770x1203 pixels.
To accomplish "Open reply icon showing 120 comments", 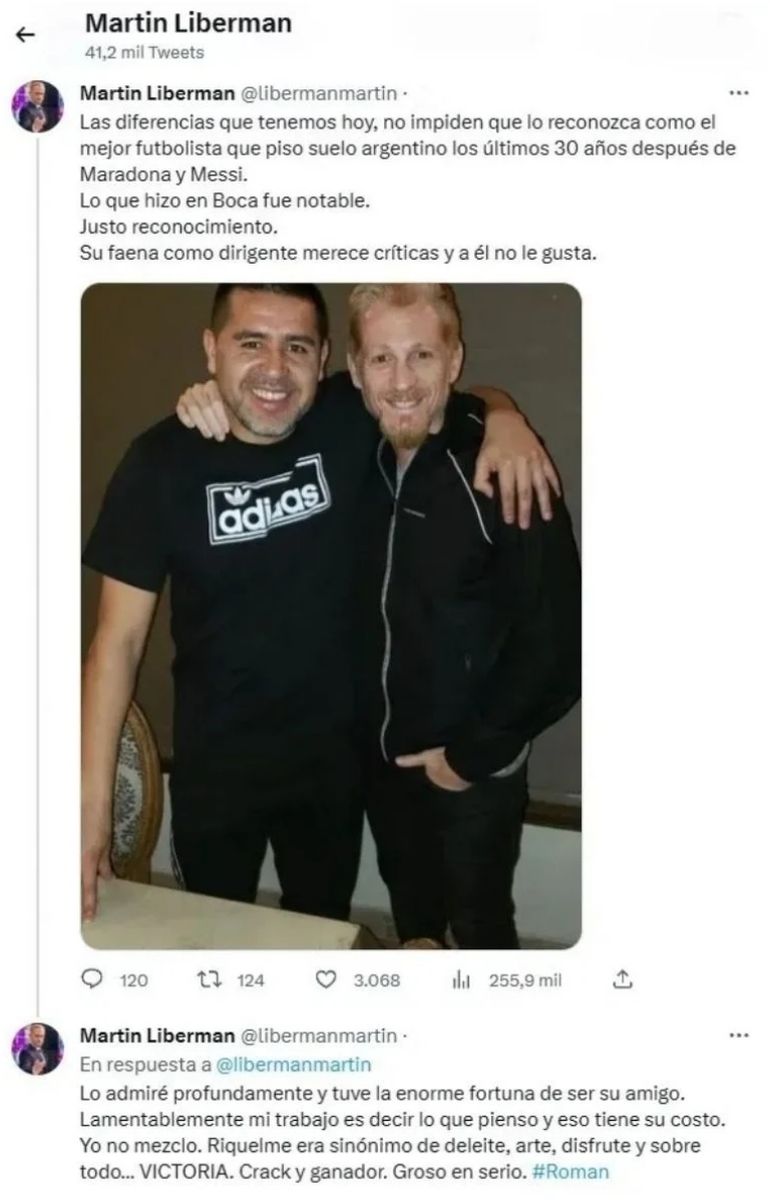I will pos(91,980).
